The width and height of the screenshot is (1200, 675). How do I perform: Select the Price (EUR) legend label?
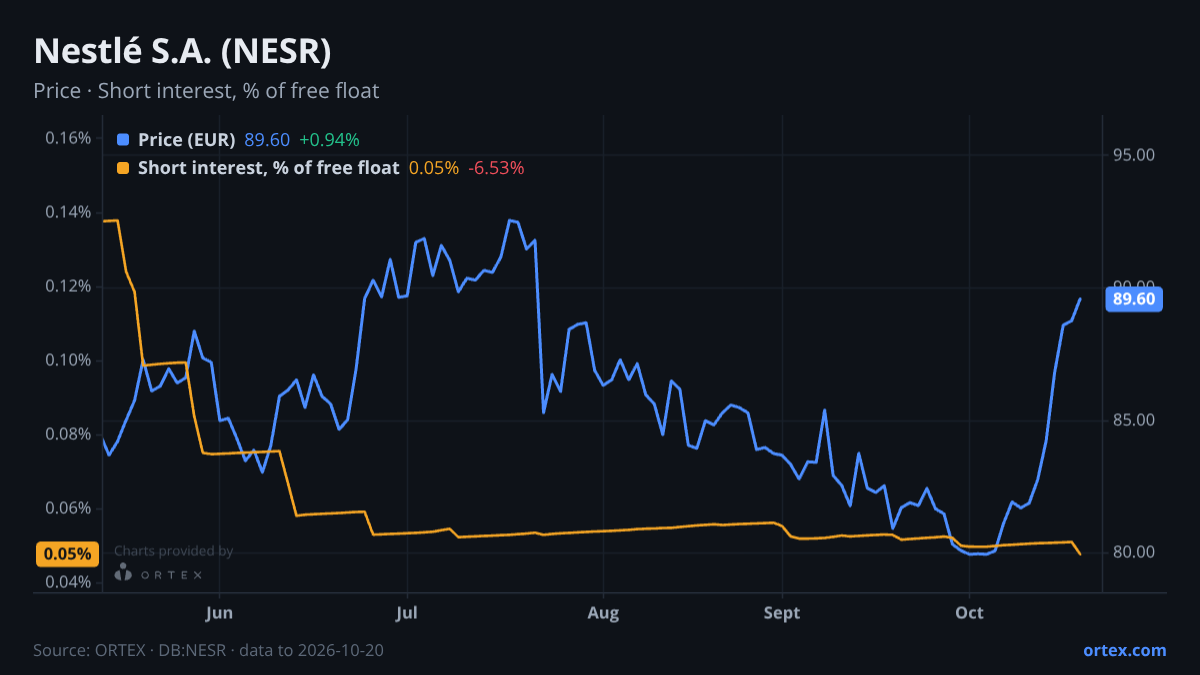pyautogui.click(x=187, y=140)
